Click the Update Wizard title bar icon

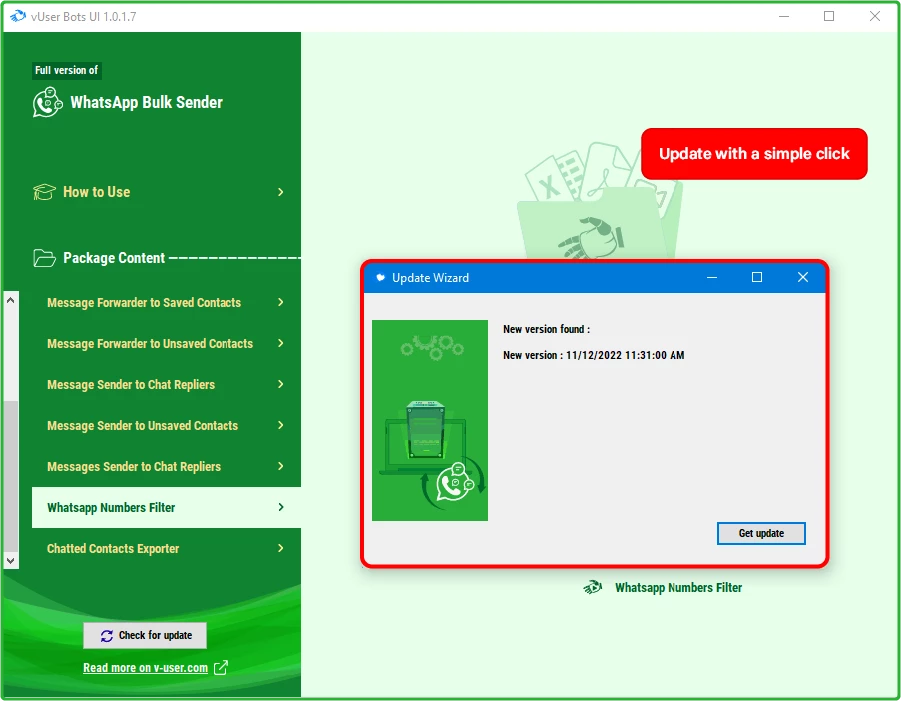point(380,278)
